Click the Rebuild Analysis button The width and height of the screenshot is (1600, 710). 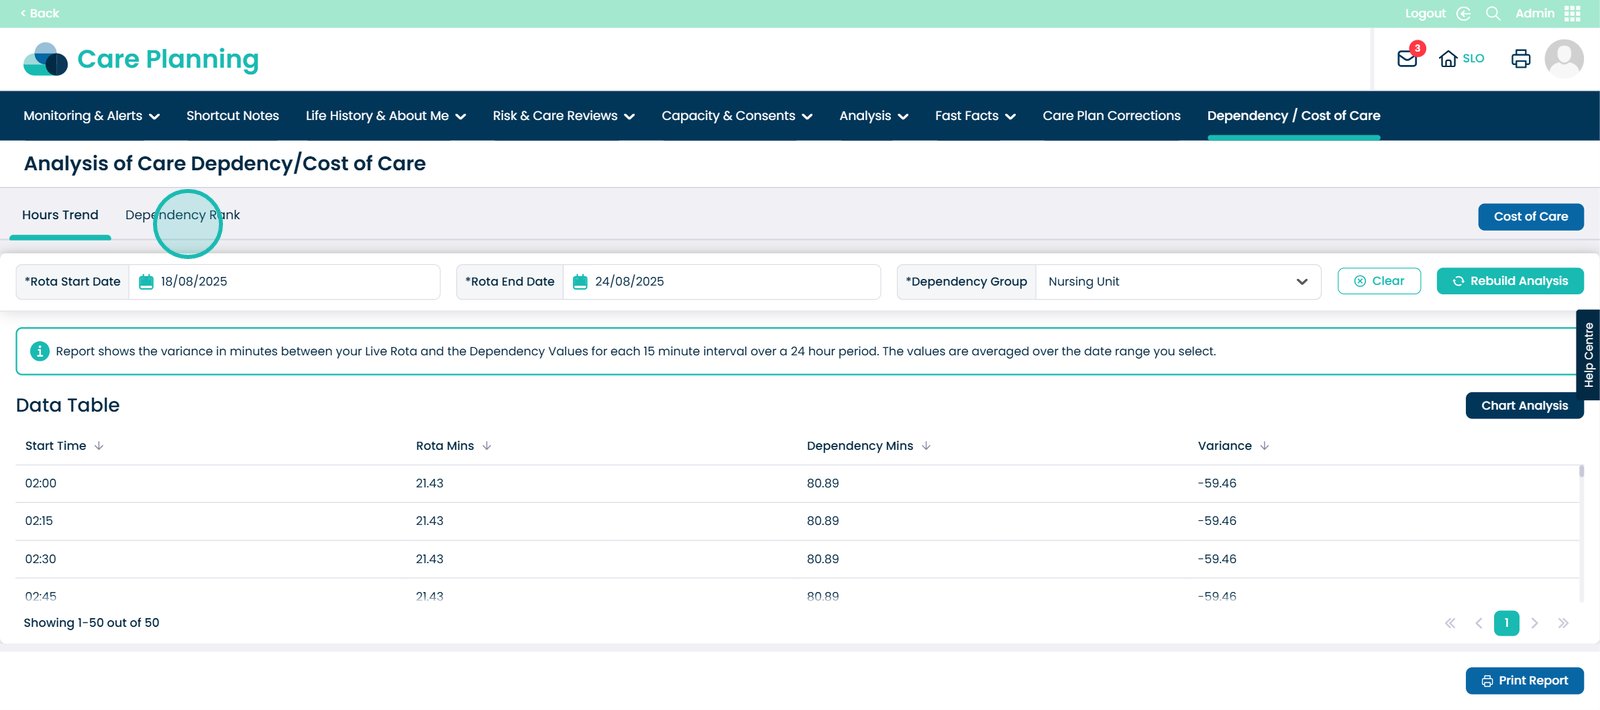[x=1510, y=281]
